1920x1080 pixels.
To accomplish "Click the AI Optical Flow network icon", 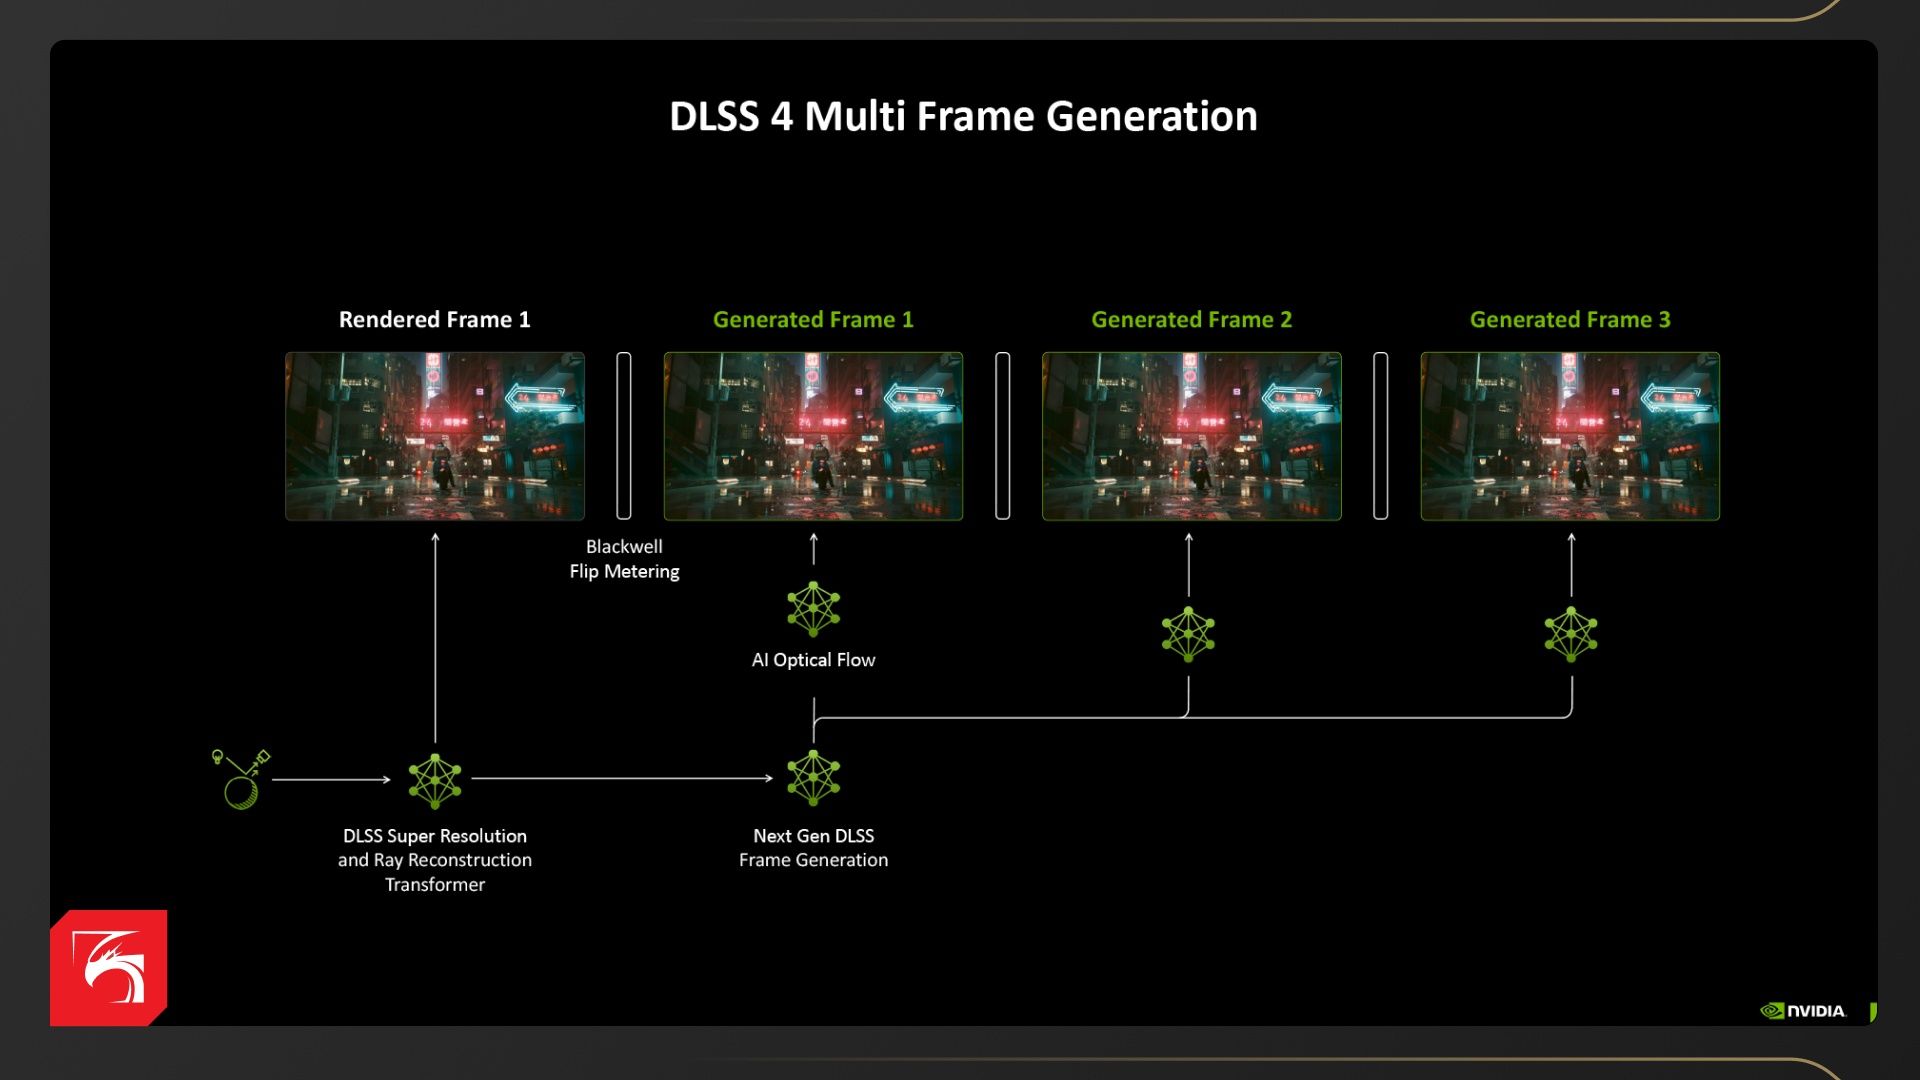I will tap(813, 609).
